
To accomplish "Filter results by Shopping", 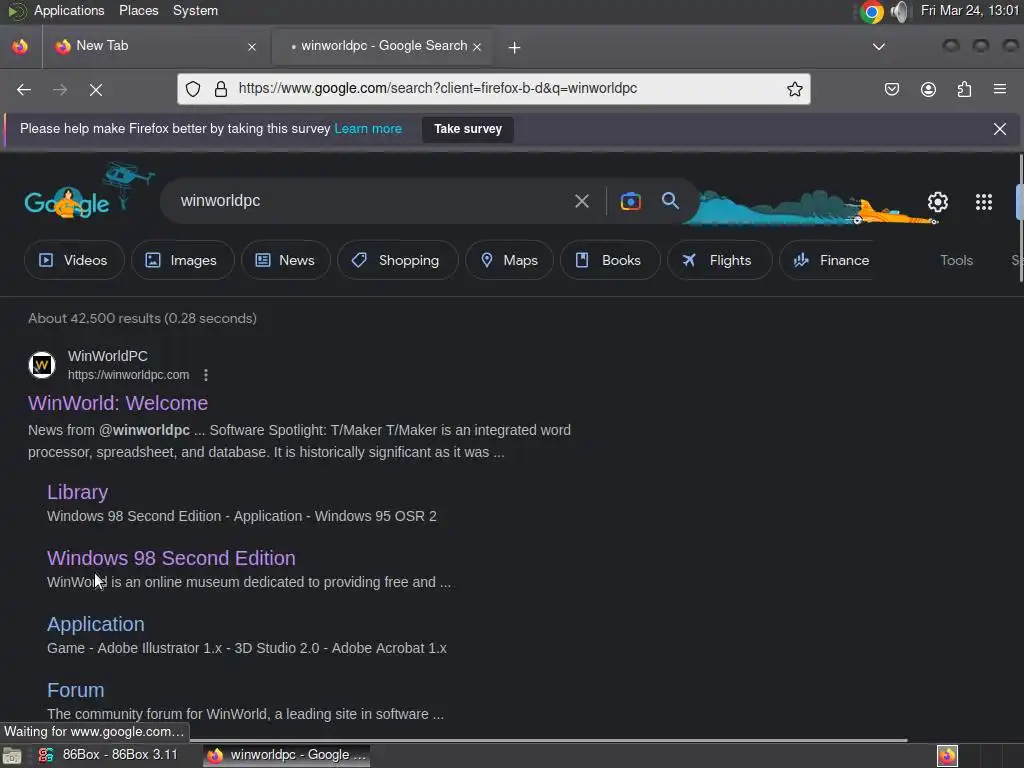I will coord(397,260).
